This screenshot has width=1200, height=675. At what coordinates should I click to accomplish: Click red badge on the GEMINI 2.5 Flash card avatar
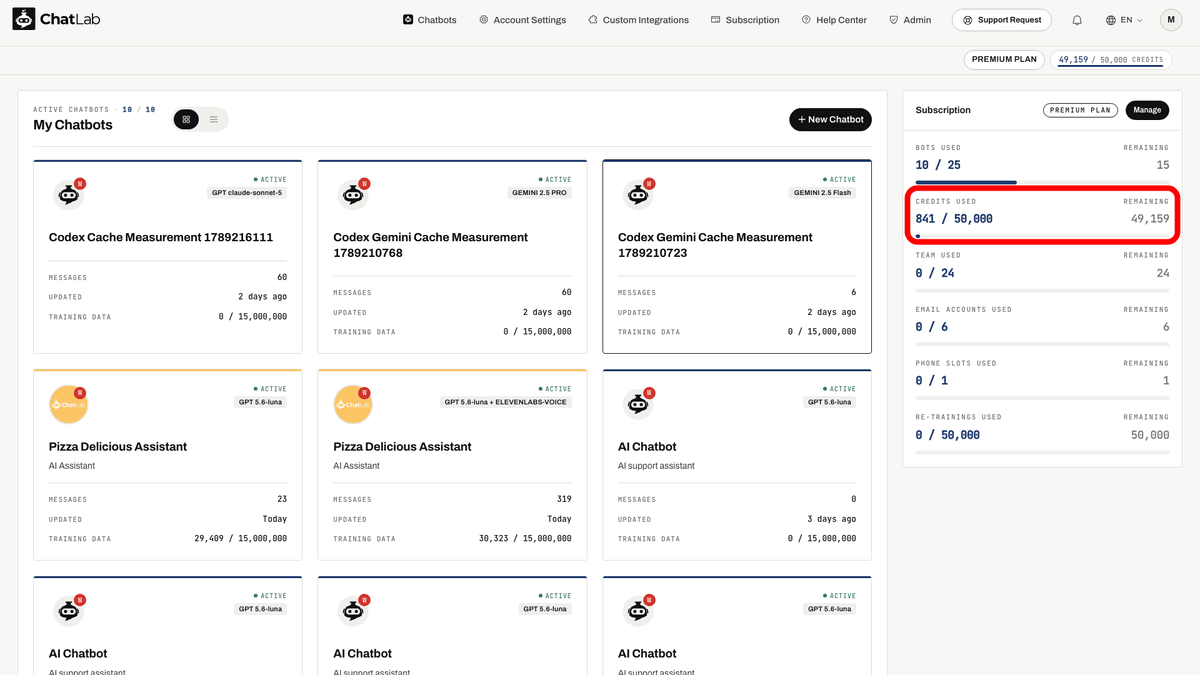coord(649,184)
